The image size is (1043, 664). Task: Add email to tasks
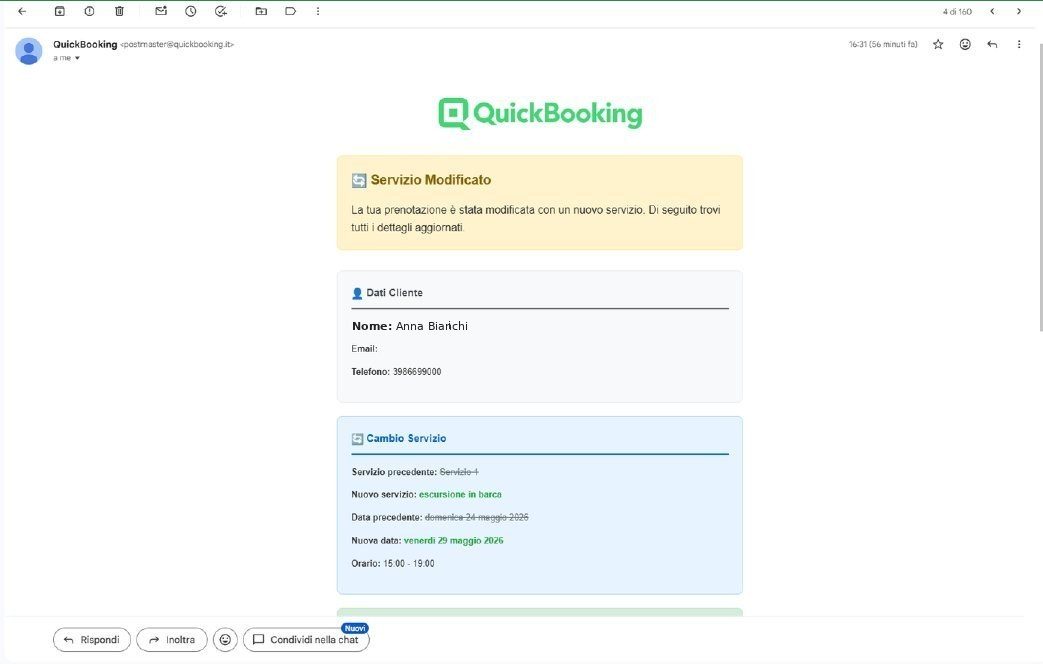[221, 11]
